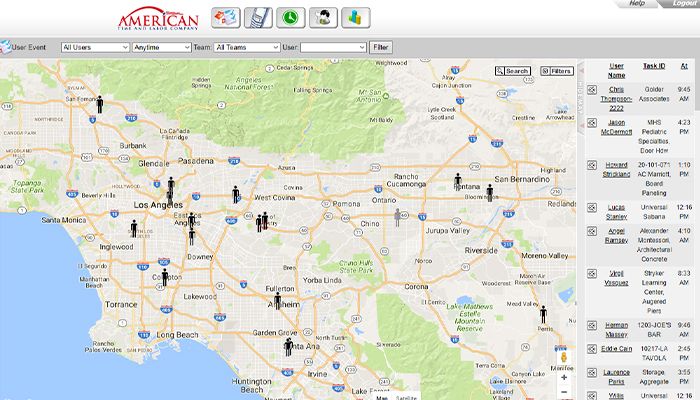Locate Herman Massey on the map via row icon

(592, 325)
